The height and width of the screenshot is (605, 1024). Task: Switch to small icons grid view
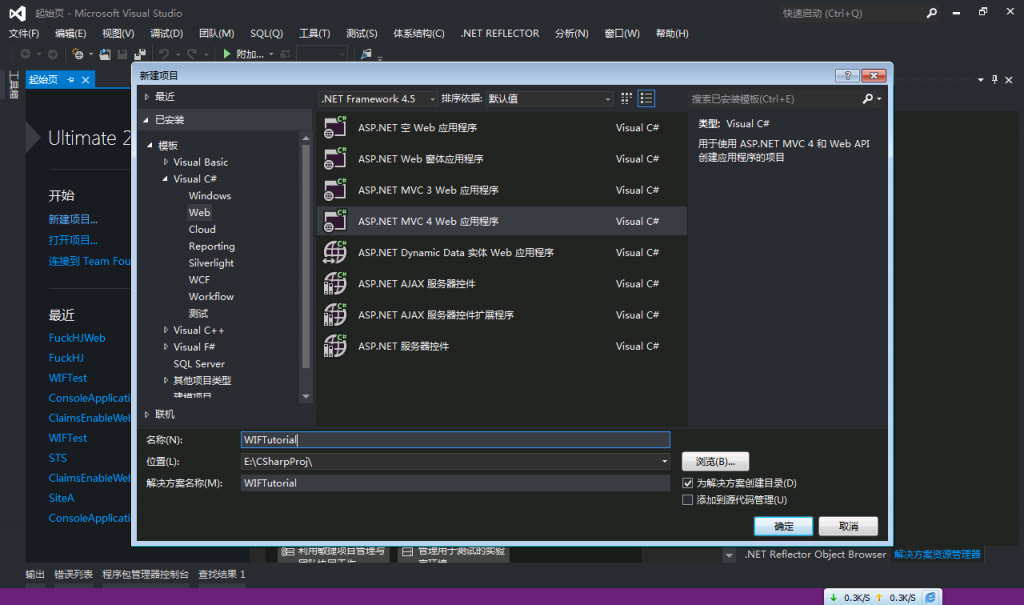[x=626, y=99]
